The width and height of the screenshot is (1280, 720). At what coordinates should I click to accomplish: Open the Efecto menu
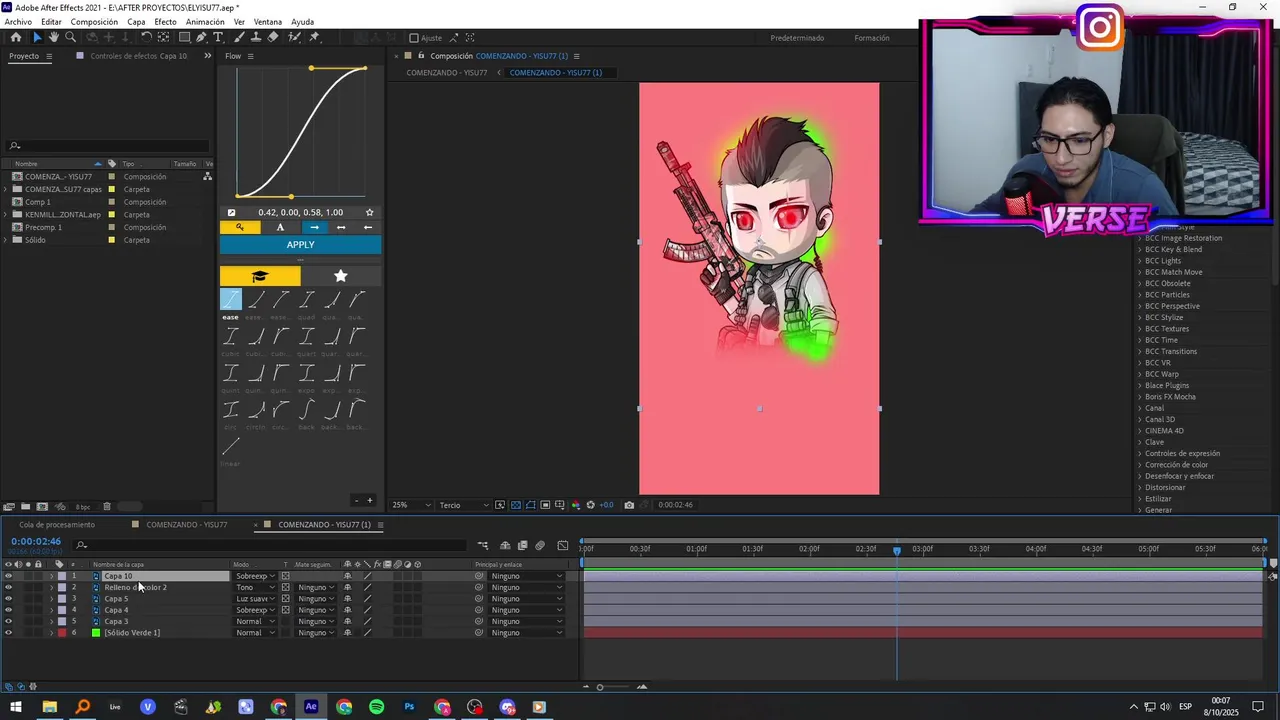pos(165,22)
